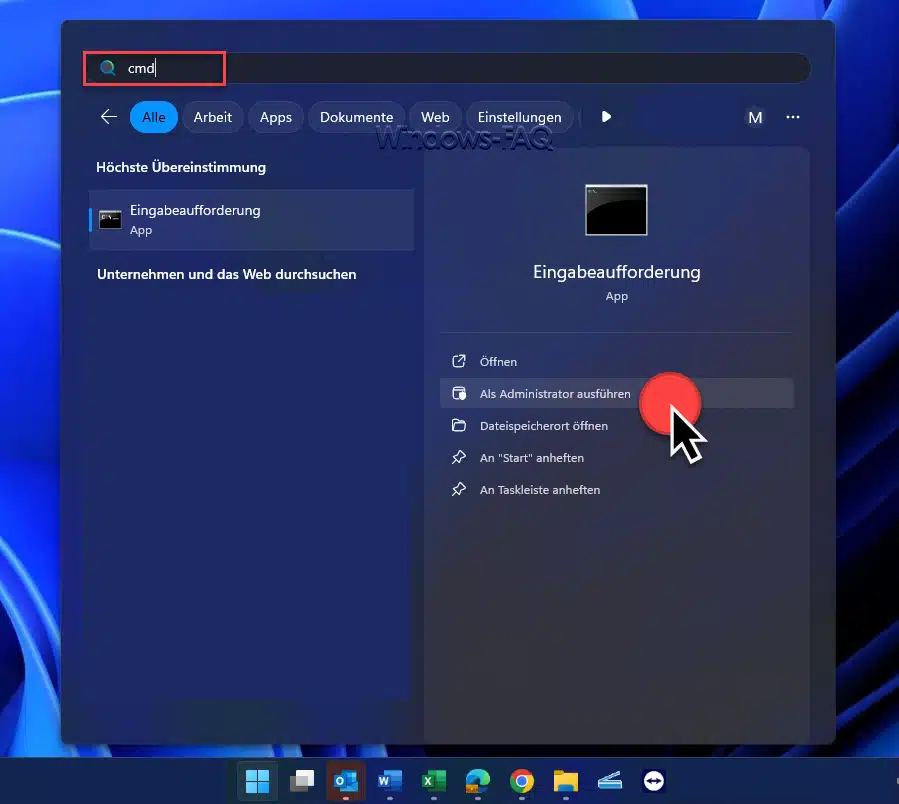This screenshot has height=804, width=899.
Task: Click Öffnen to launch the app
Action: [617, 362]
